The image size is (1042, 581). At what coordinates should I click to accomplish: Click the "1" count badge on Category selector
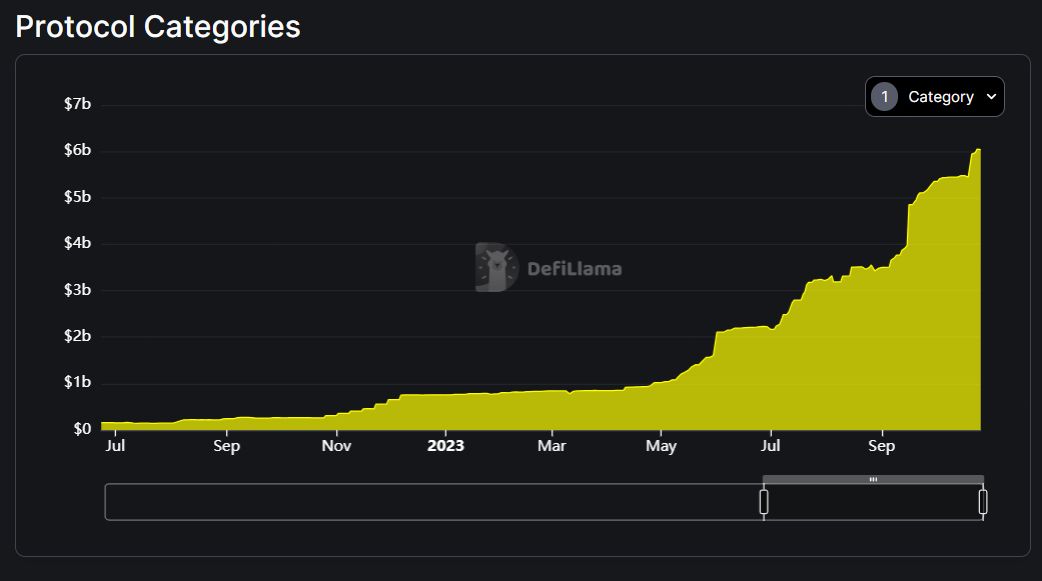coord(884,97)
